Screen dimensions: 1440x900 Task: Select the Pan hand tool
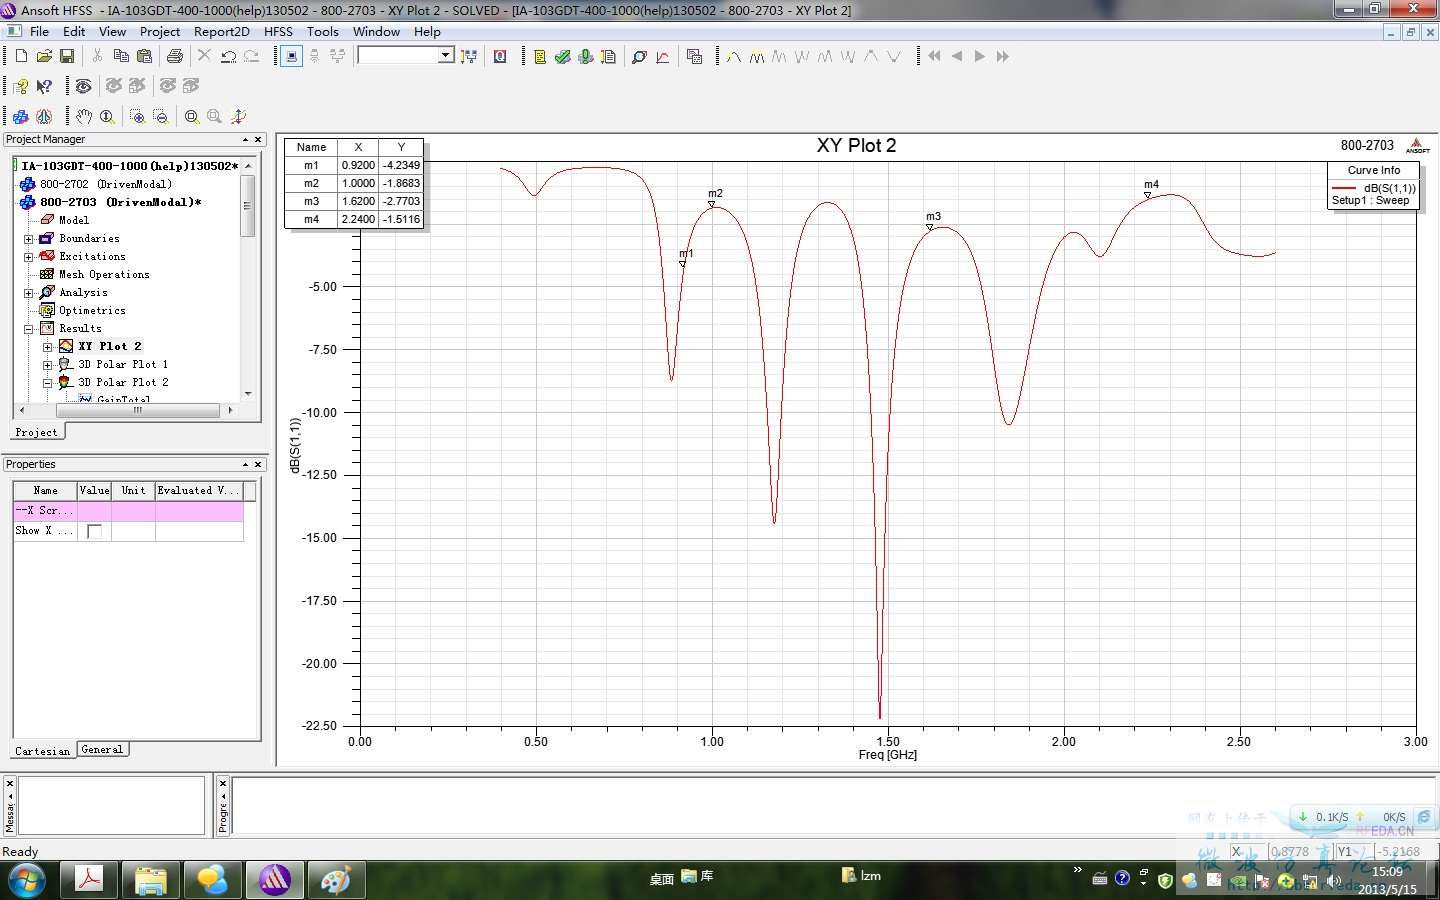point(84,117)
